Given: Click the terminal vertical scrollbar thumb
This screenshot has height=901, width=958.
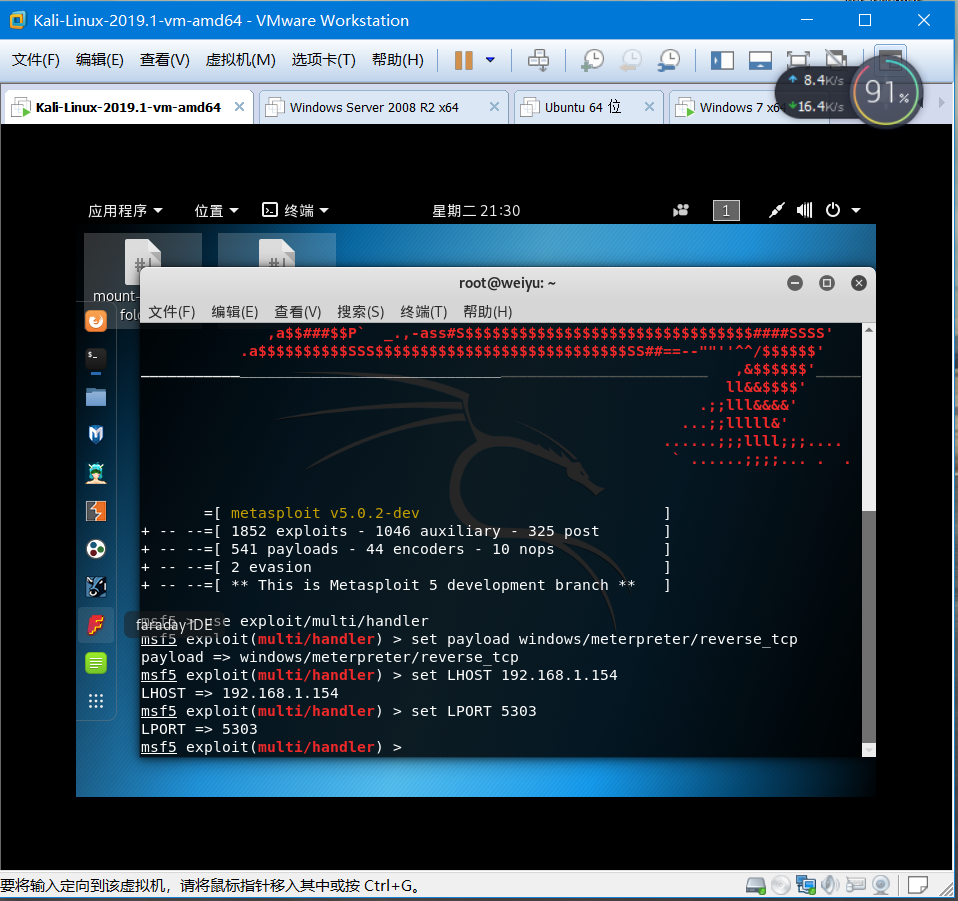Looking at the screenshot, I should point(868,627).
